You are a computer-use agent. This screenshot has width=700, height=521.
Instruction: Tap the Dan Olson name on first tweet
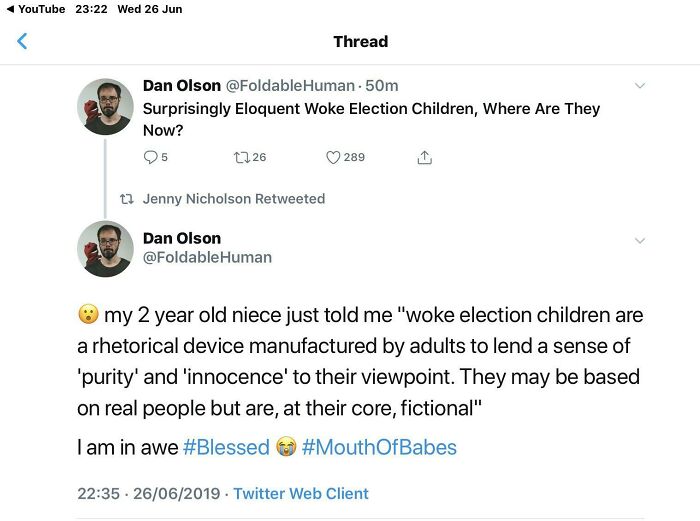182,86
